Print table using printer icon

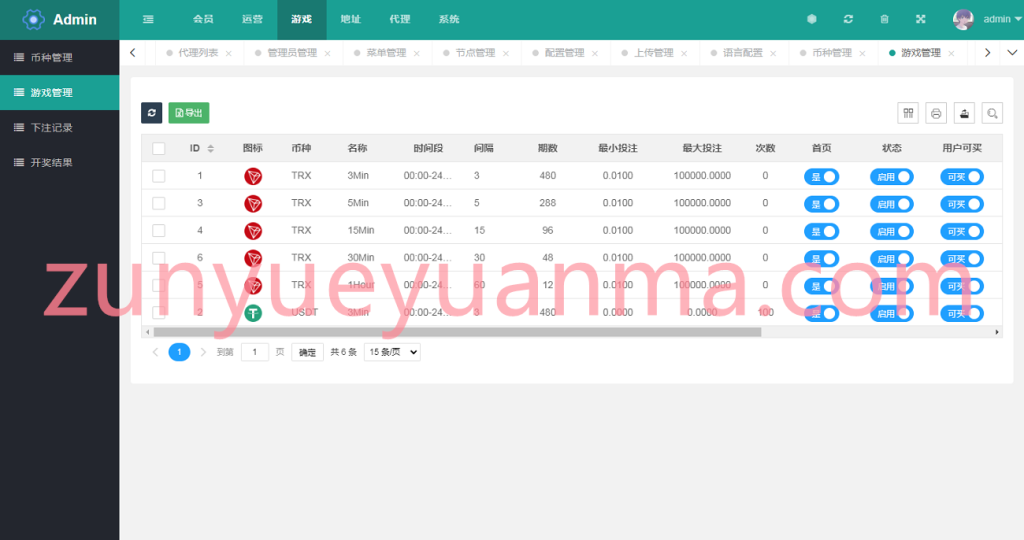936,113
